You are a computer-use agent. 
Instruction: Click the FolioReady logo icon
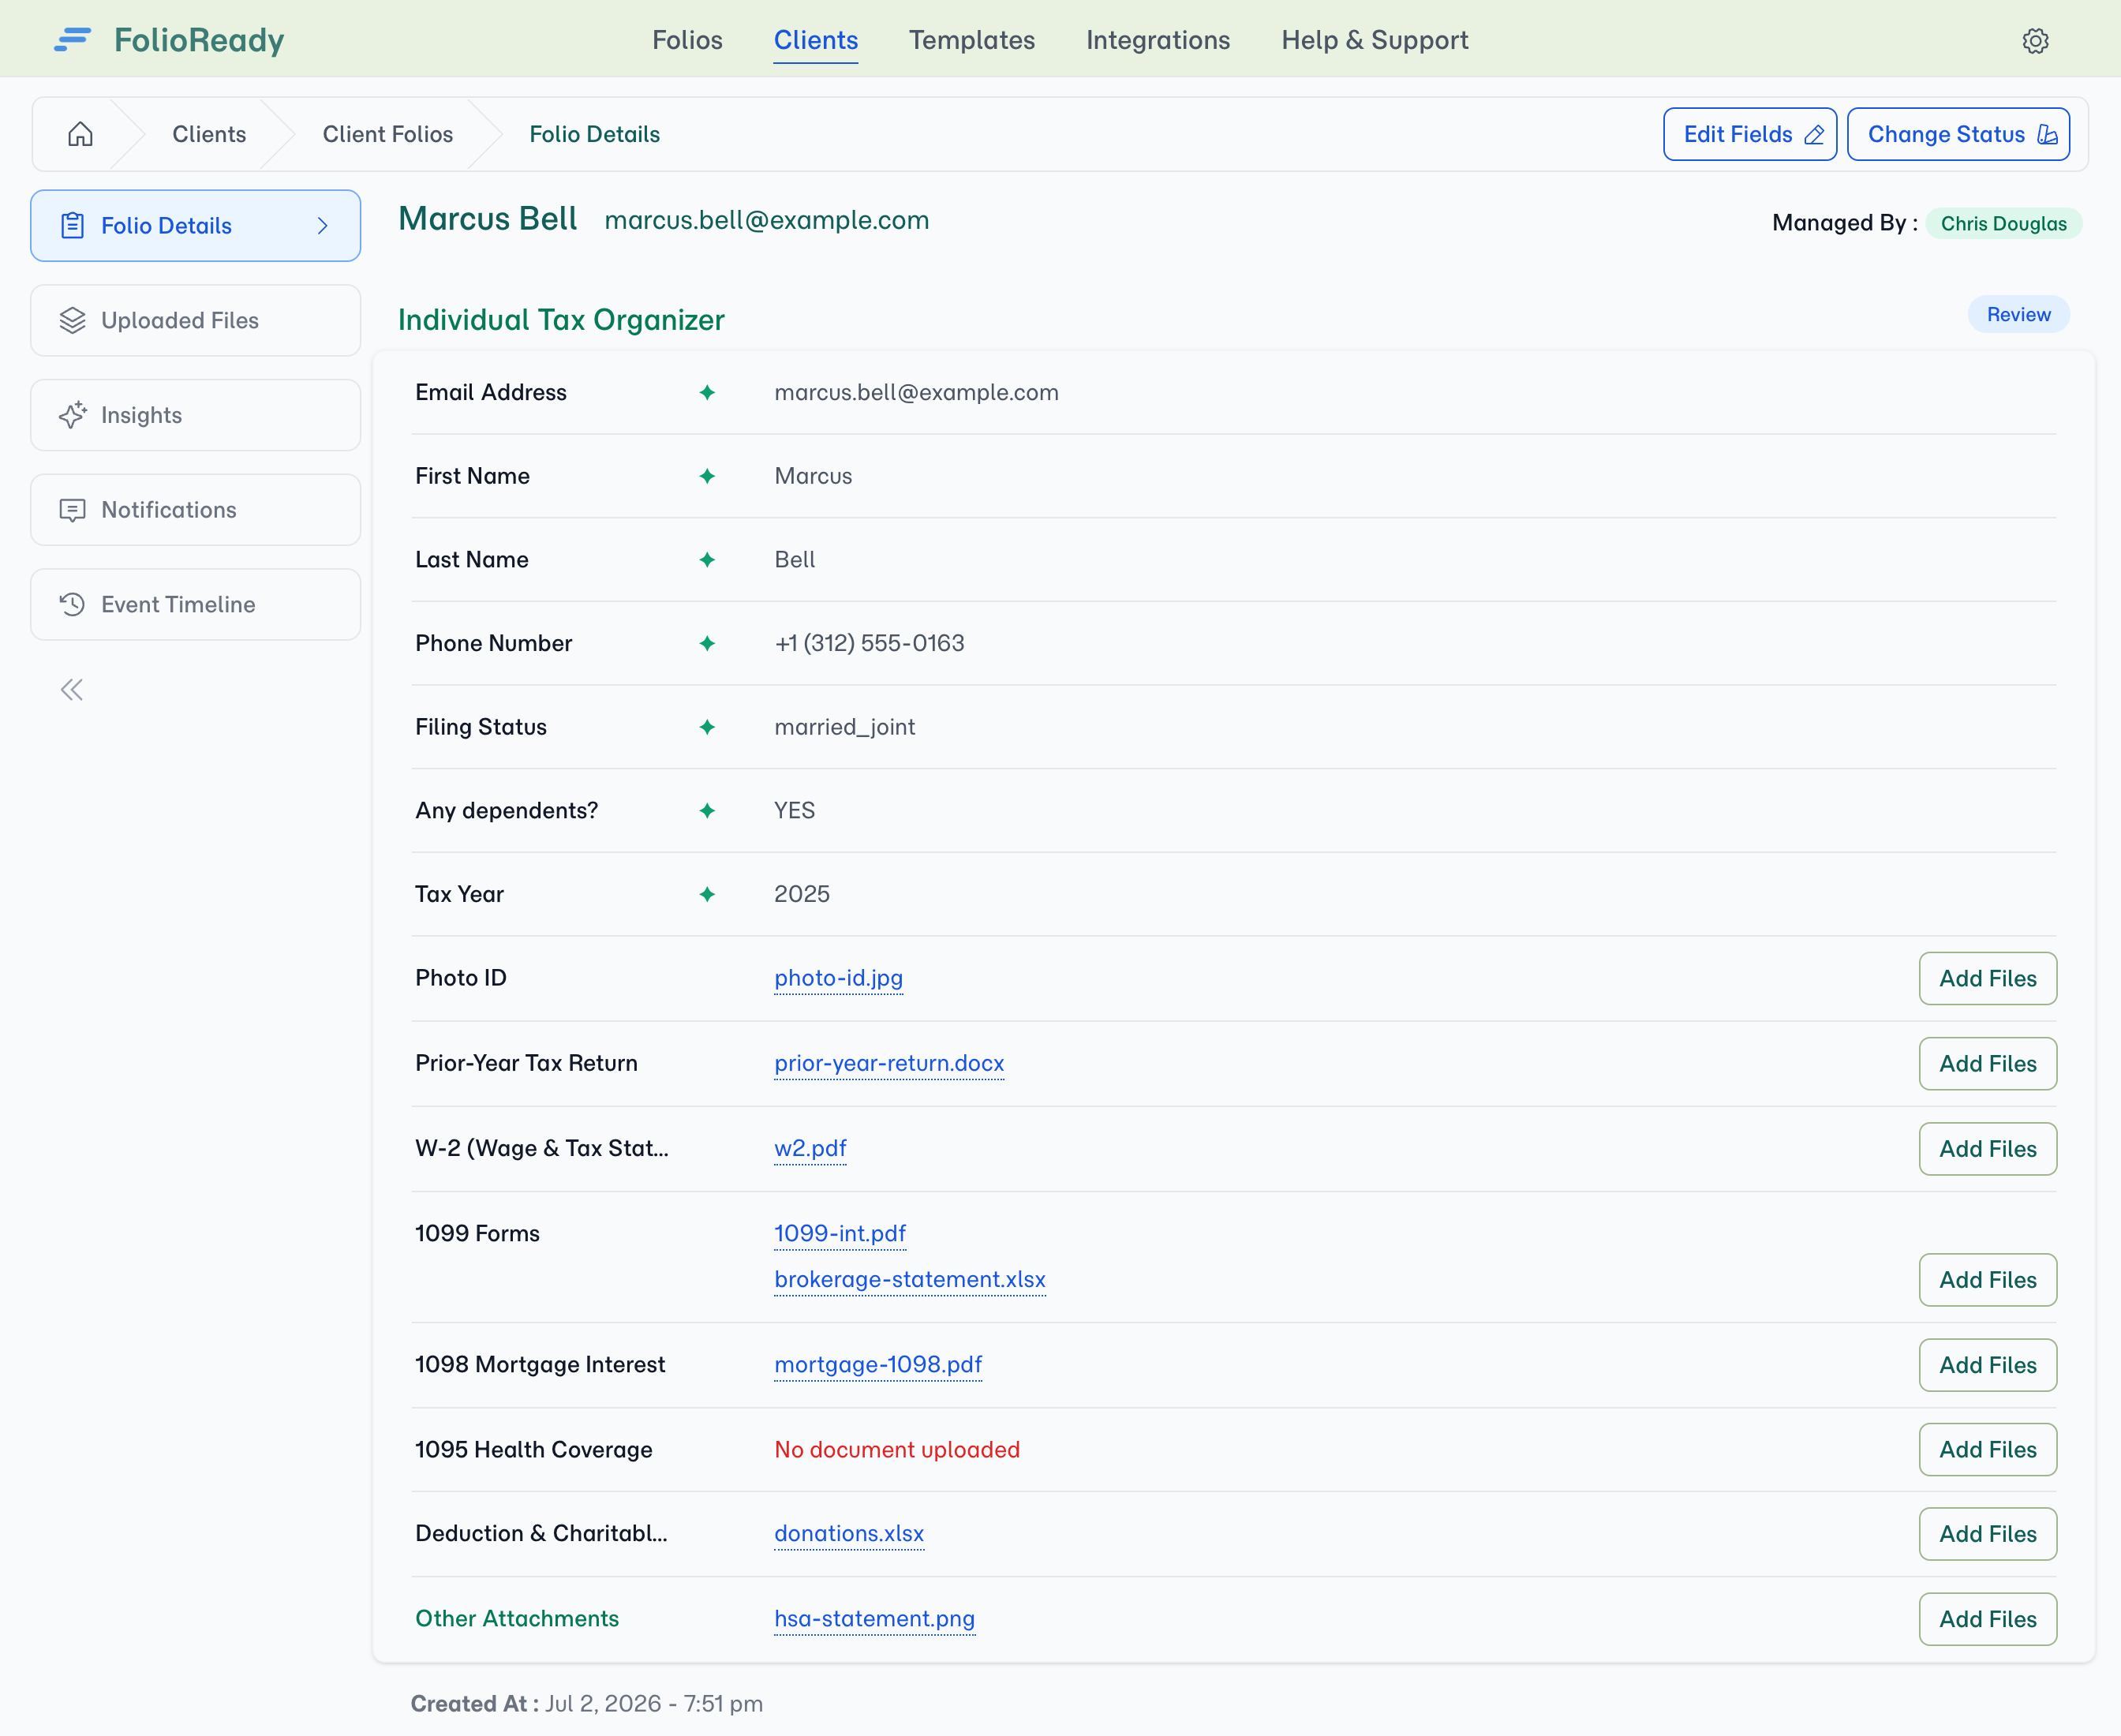72,40
